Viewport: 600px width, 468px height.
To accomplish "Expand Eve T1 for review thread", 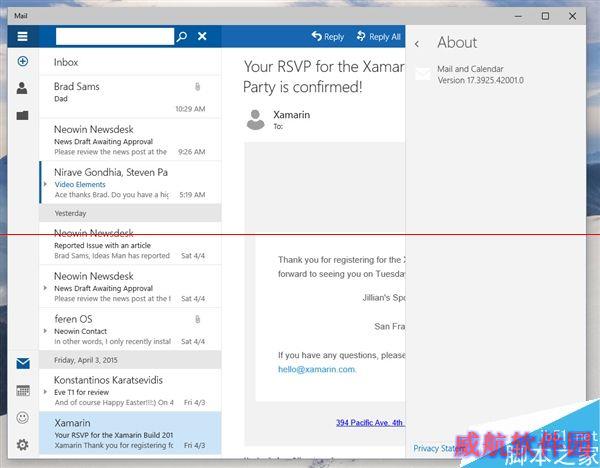I will coord(45,391).
